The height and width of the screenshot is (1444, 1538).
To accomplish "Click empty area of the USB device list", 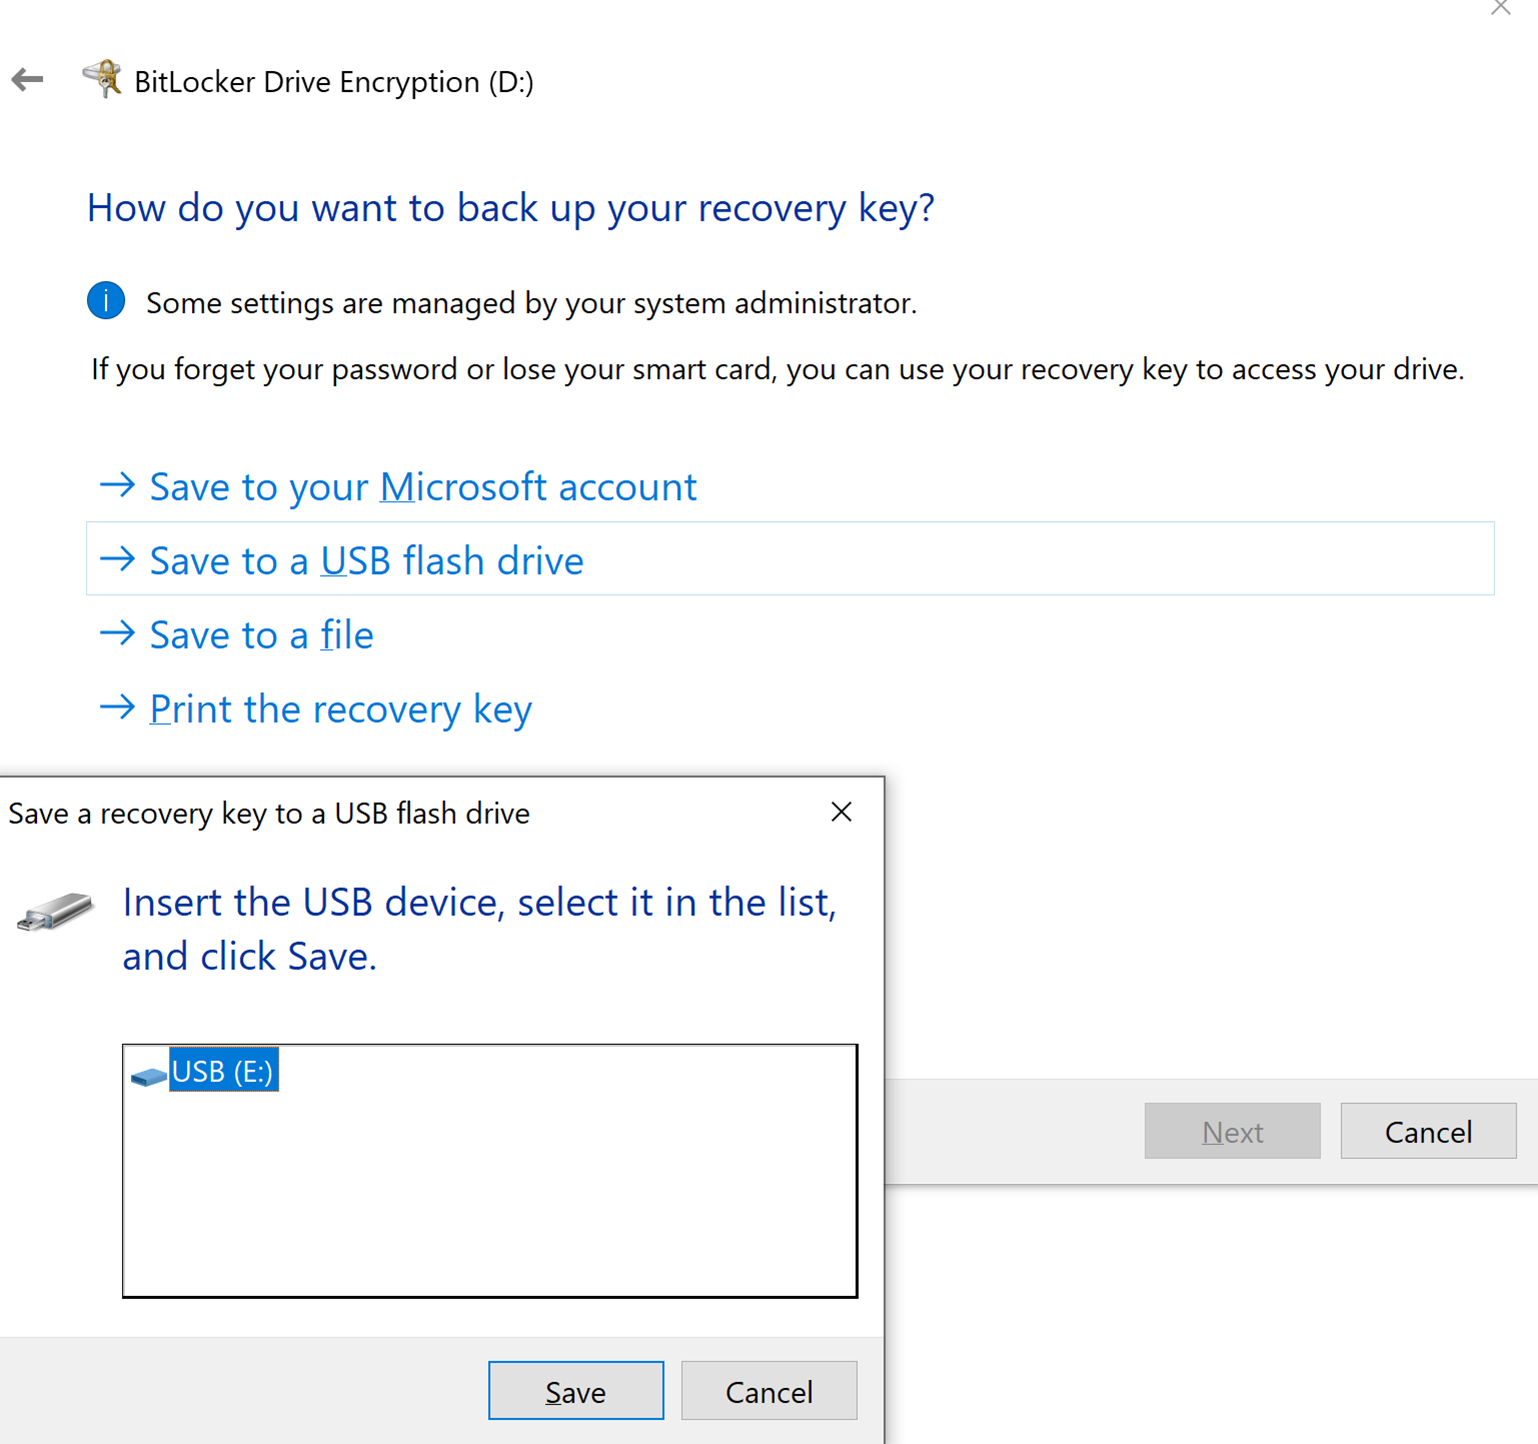I will [489, 1200].
